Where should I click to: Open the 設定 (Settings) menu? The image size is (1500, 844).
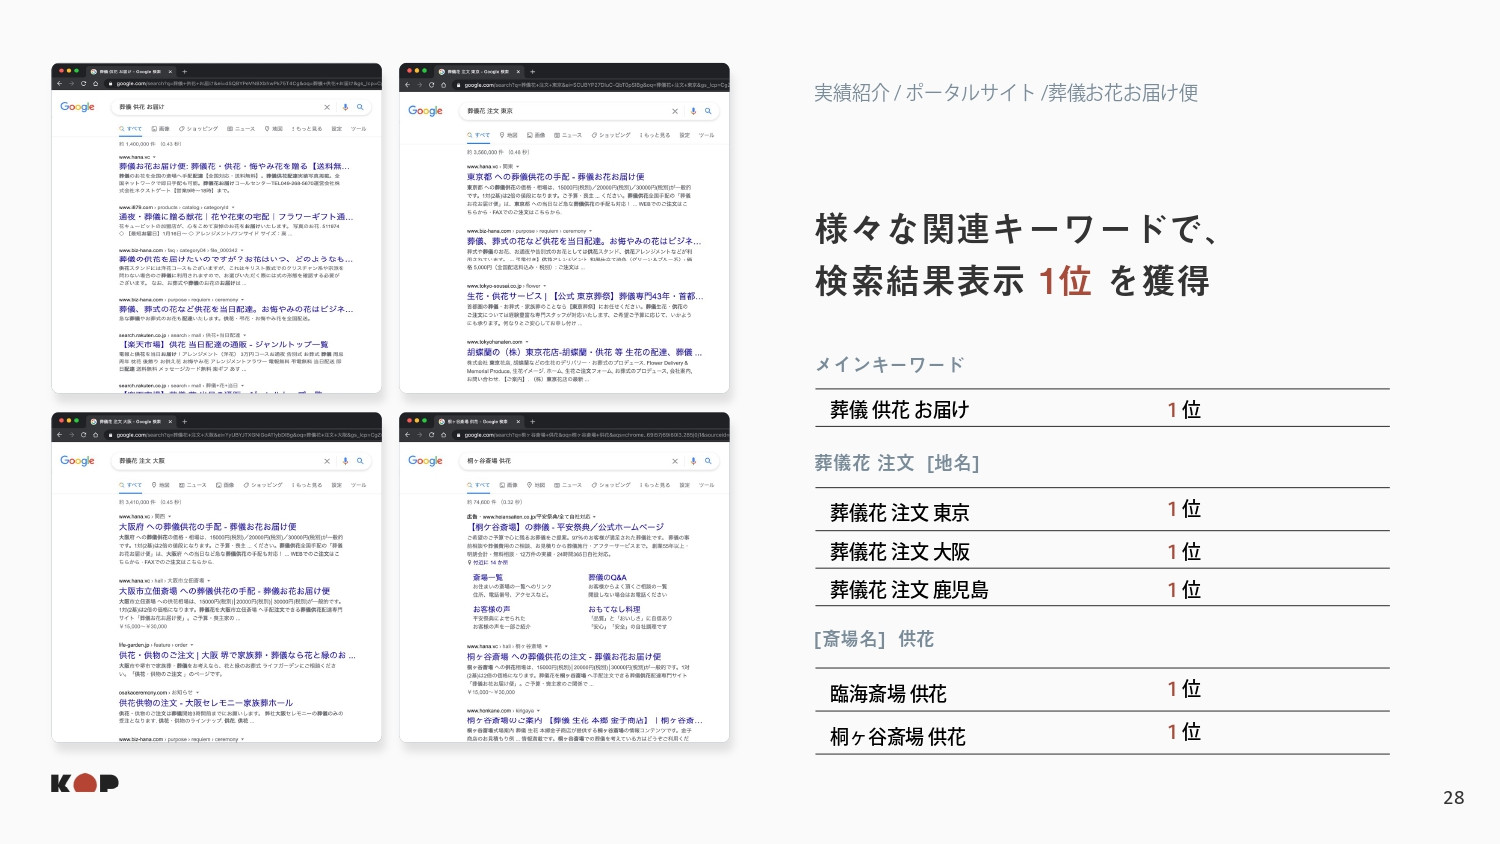[338, 129]
